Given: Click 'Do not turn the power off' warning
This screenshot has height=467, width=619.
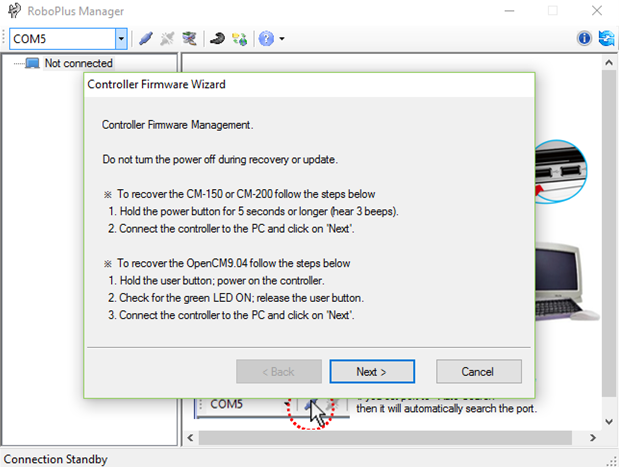Looking at the screenshot, I should (220, 159).
